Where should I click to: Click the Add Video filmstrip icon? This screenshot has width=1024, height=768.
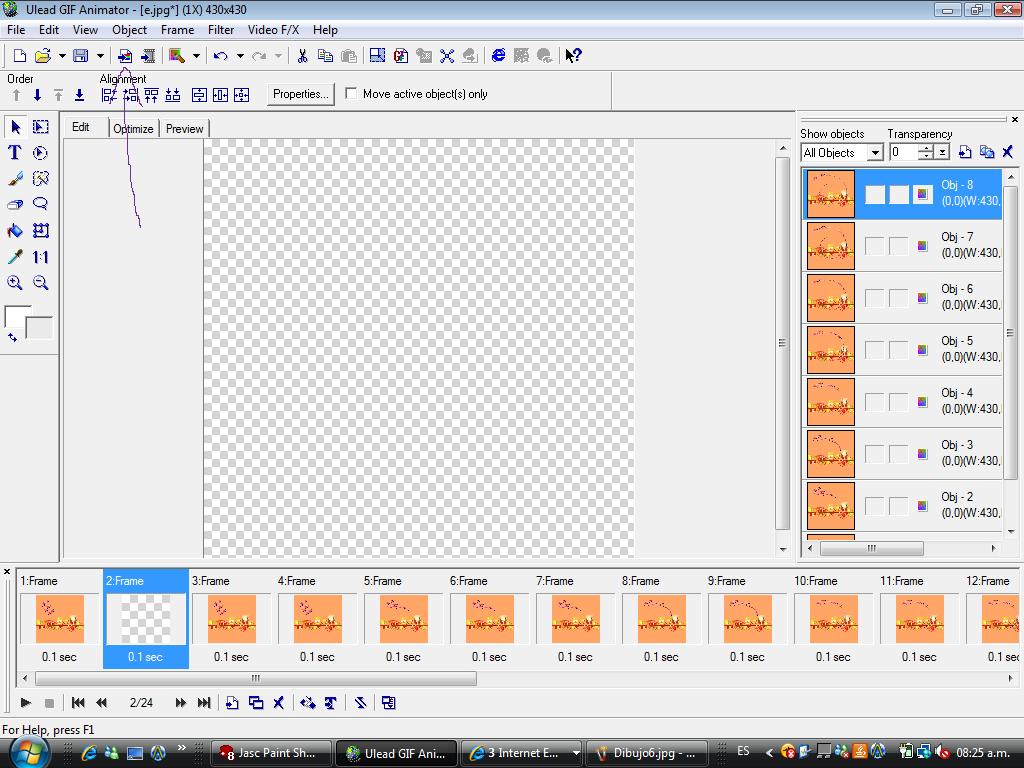click(x=148, y=56)
